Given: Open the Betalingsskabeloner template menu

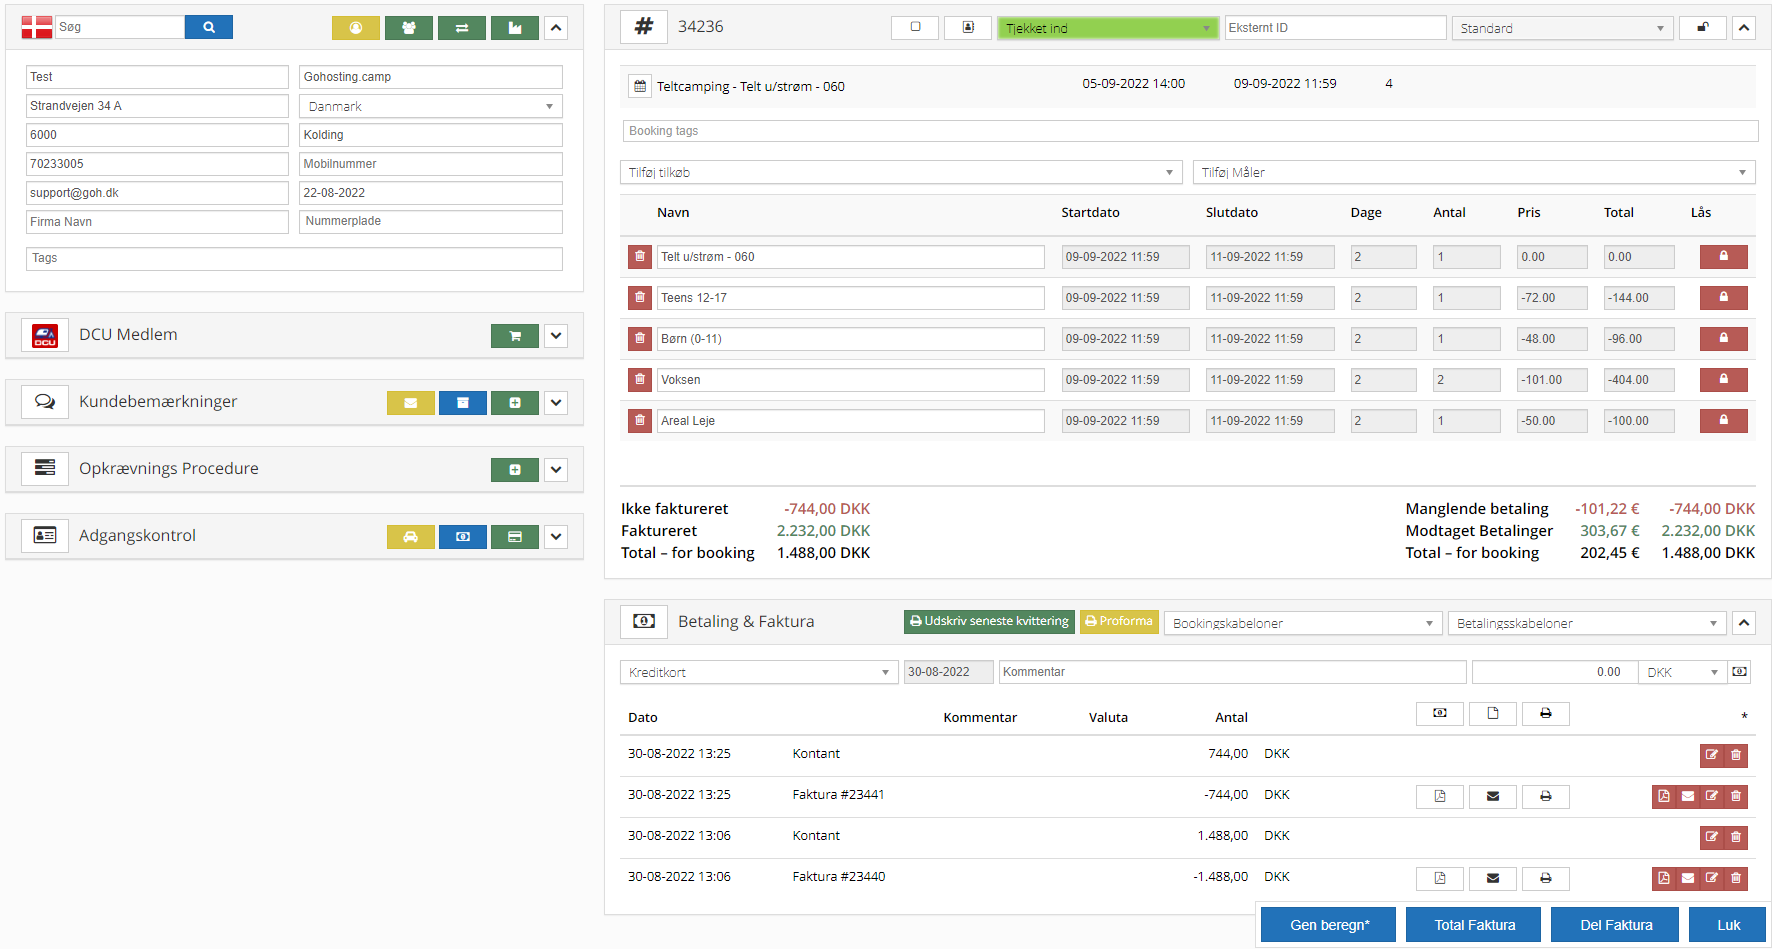Looking at the screenshot, I should [1586, 623].
